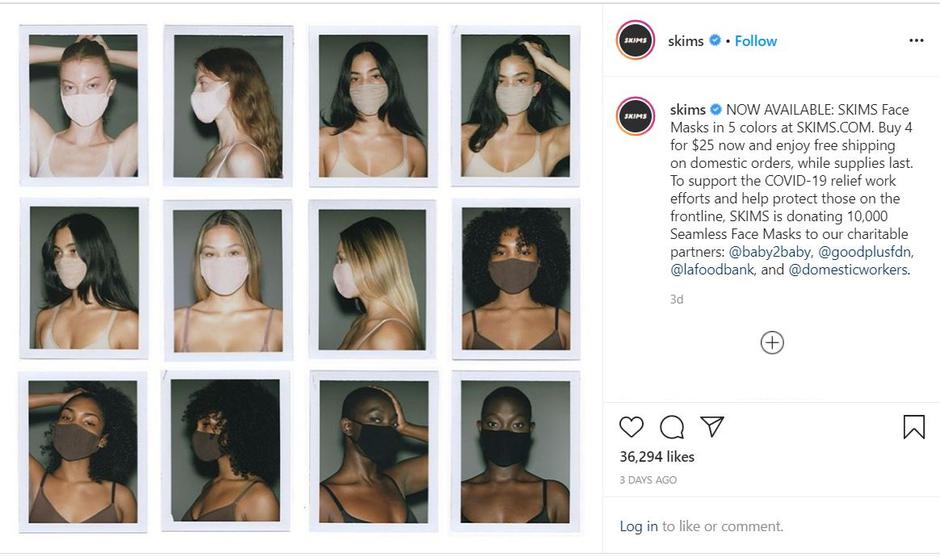Screen dimensions: 940x557
Task: Load more comments with plus circle
Action: pyautogui.click(x=772, y=343)
